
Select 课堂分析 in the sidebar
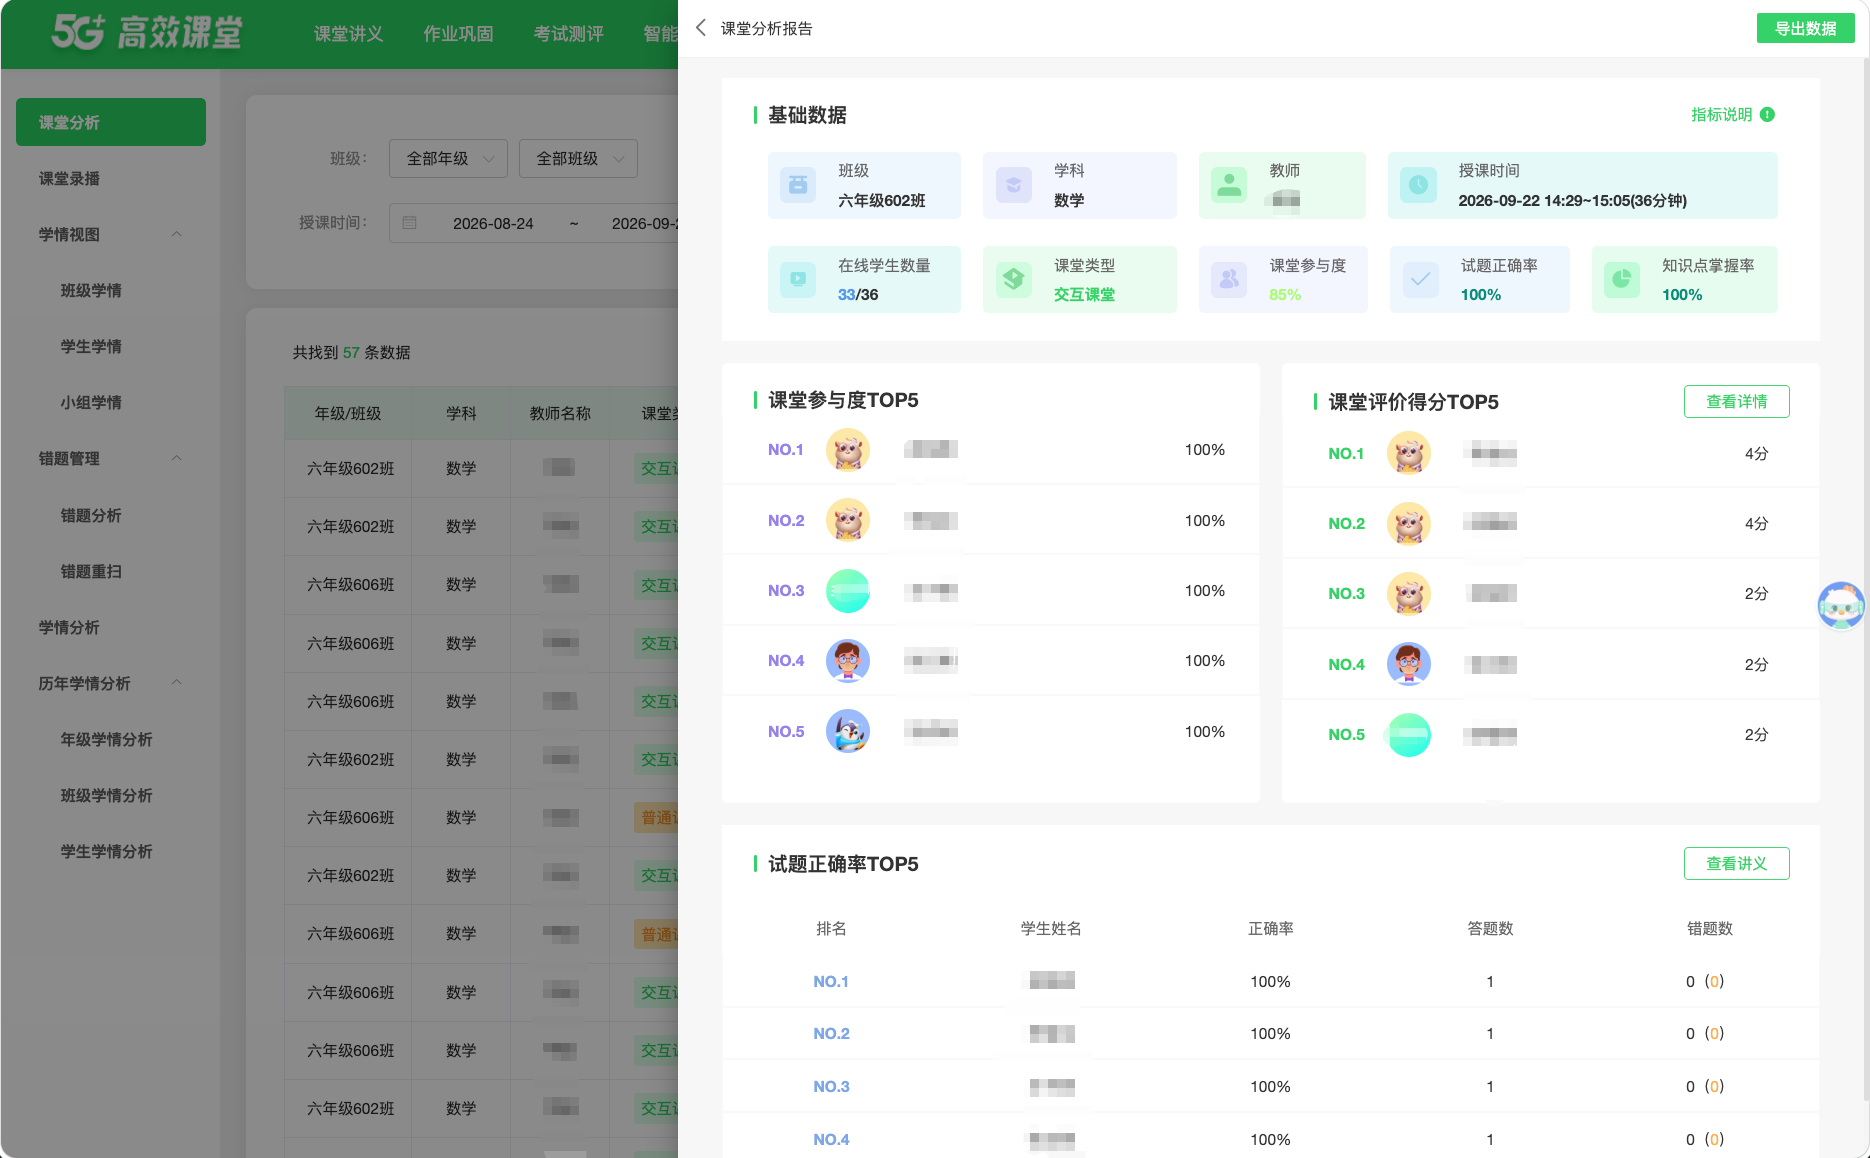pyautogui.click(x=111, y=122)
